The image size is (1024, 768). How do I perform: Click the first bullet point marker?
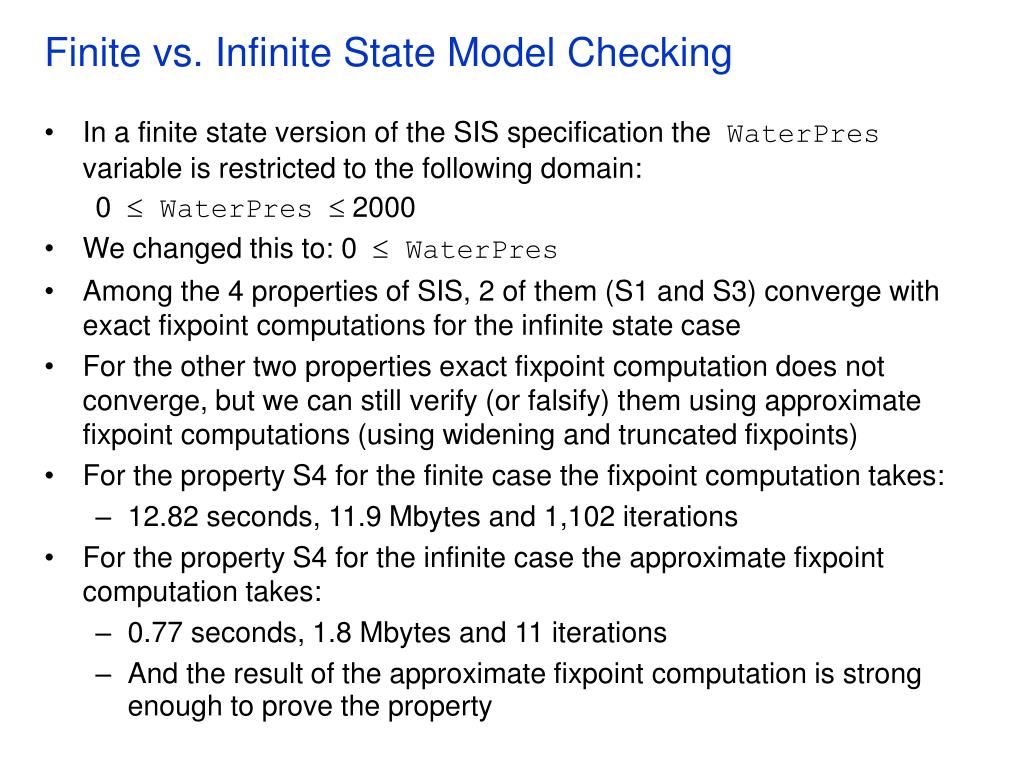click(x=50, y=133)
